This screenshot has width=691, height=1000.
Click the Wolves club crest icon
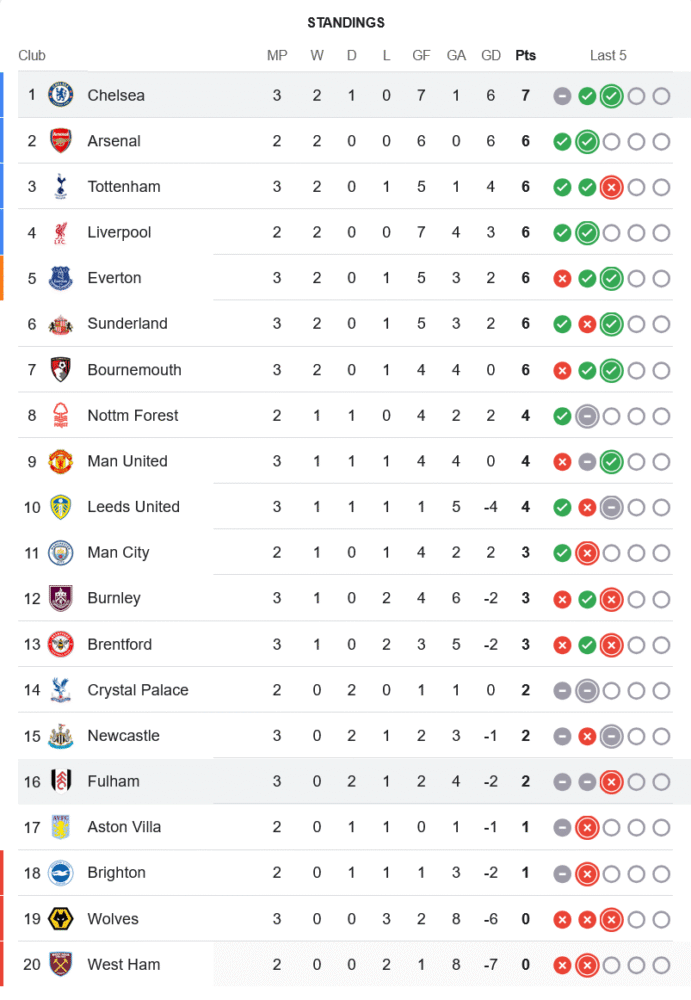tap(61, 919)
